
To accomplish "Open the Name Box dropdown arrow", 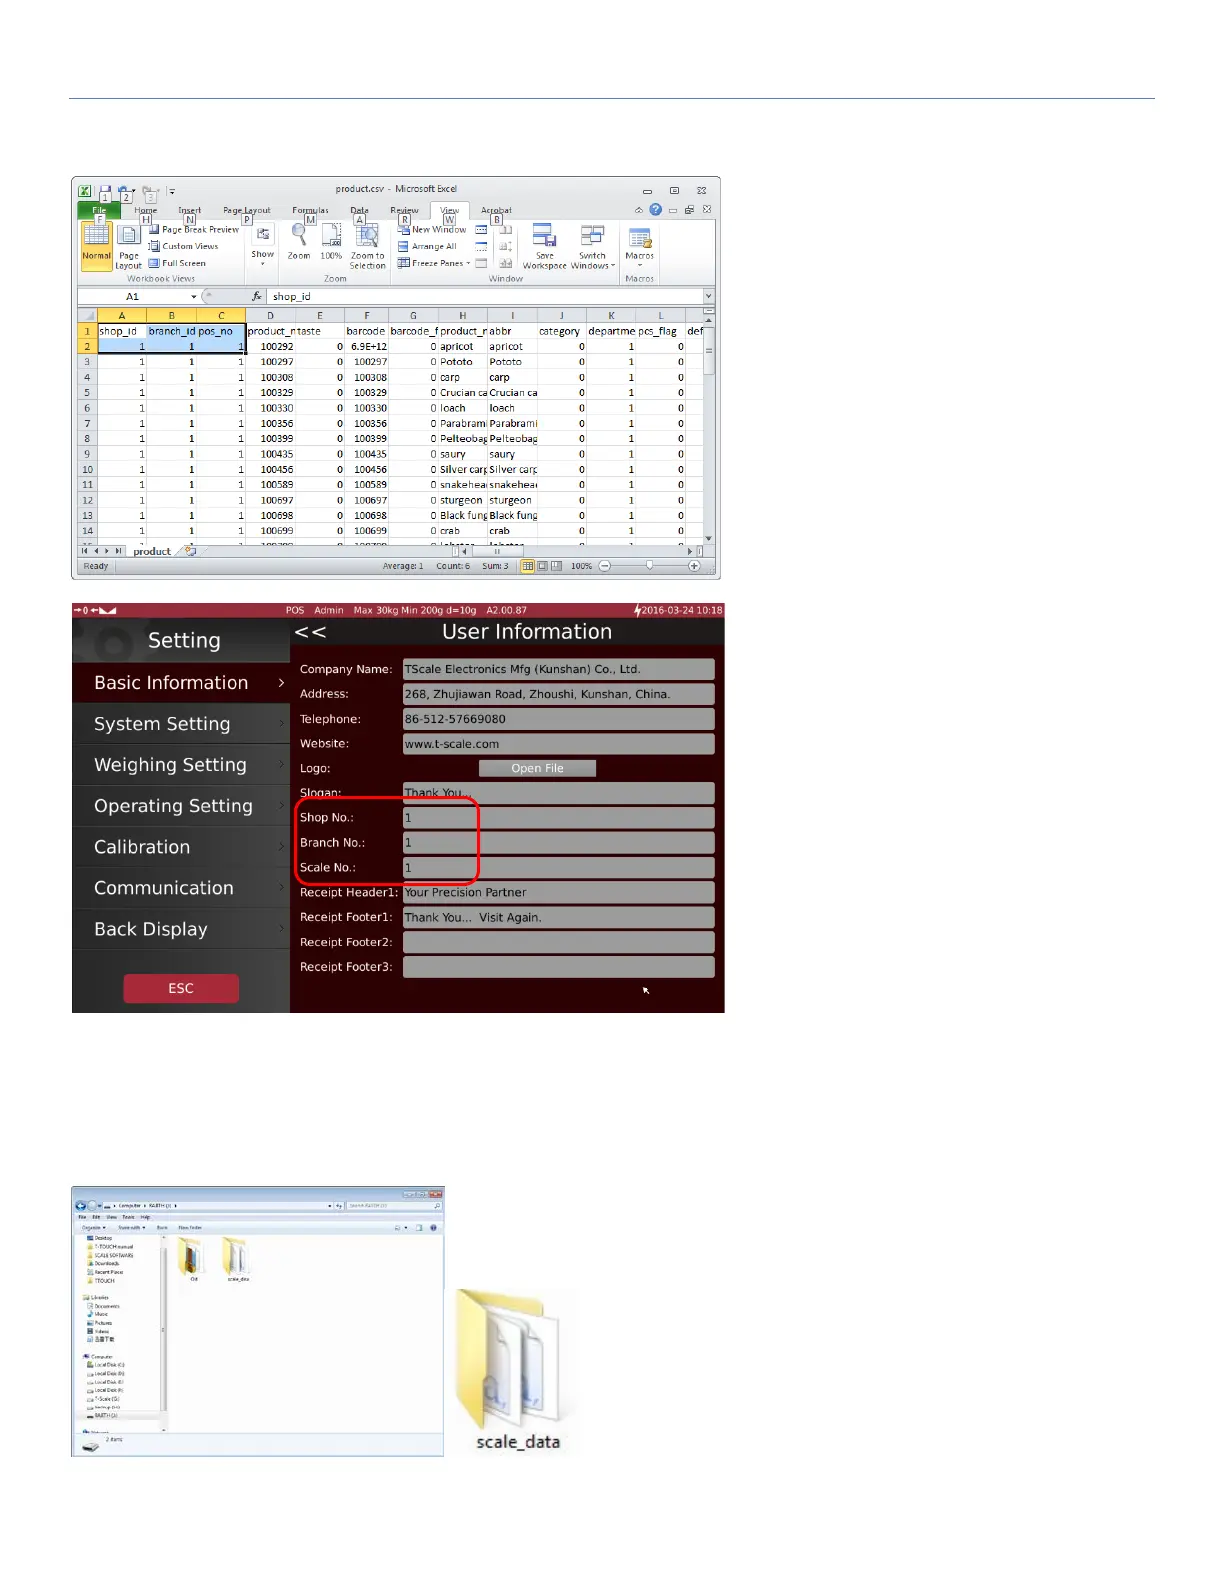I will point(194,297).
